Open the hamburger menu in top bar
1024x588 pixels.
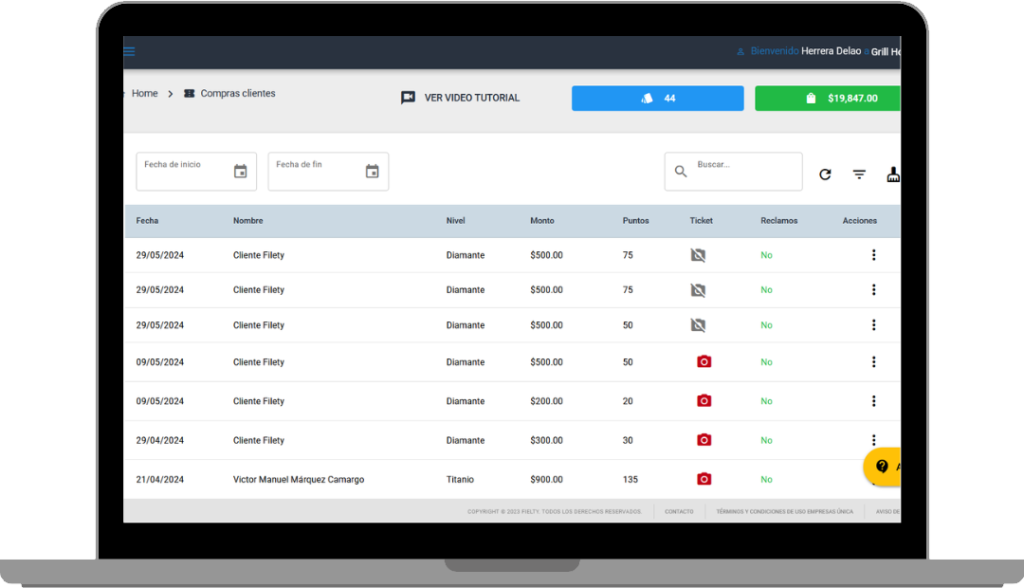[129, 52]
